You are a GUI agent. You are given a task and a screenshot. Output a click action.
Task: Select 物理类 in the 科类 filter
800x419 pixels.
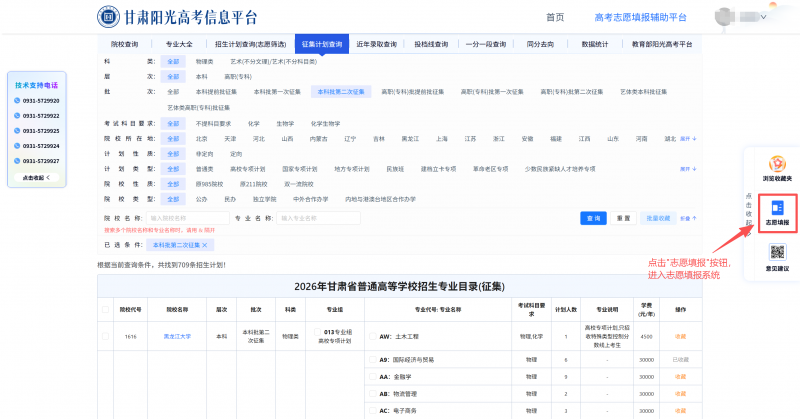point(205,62)
